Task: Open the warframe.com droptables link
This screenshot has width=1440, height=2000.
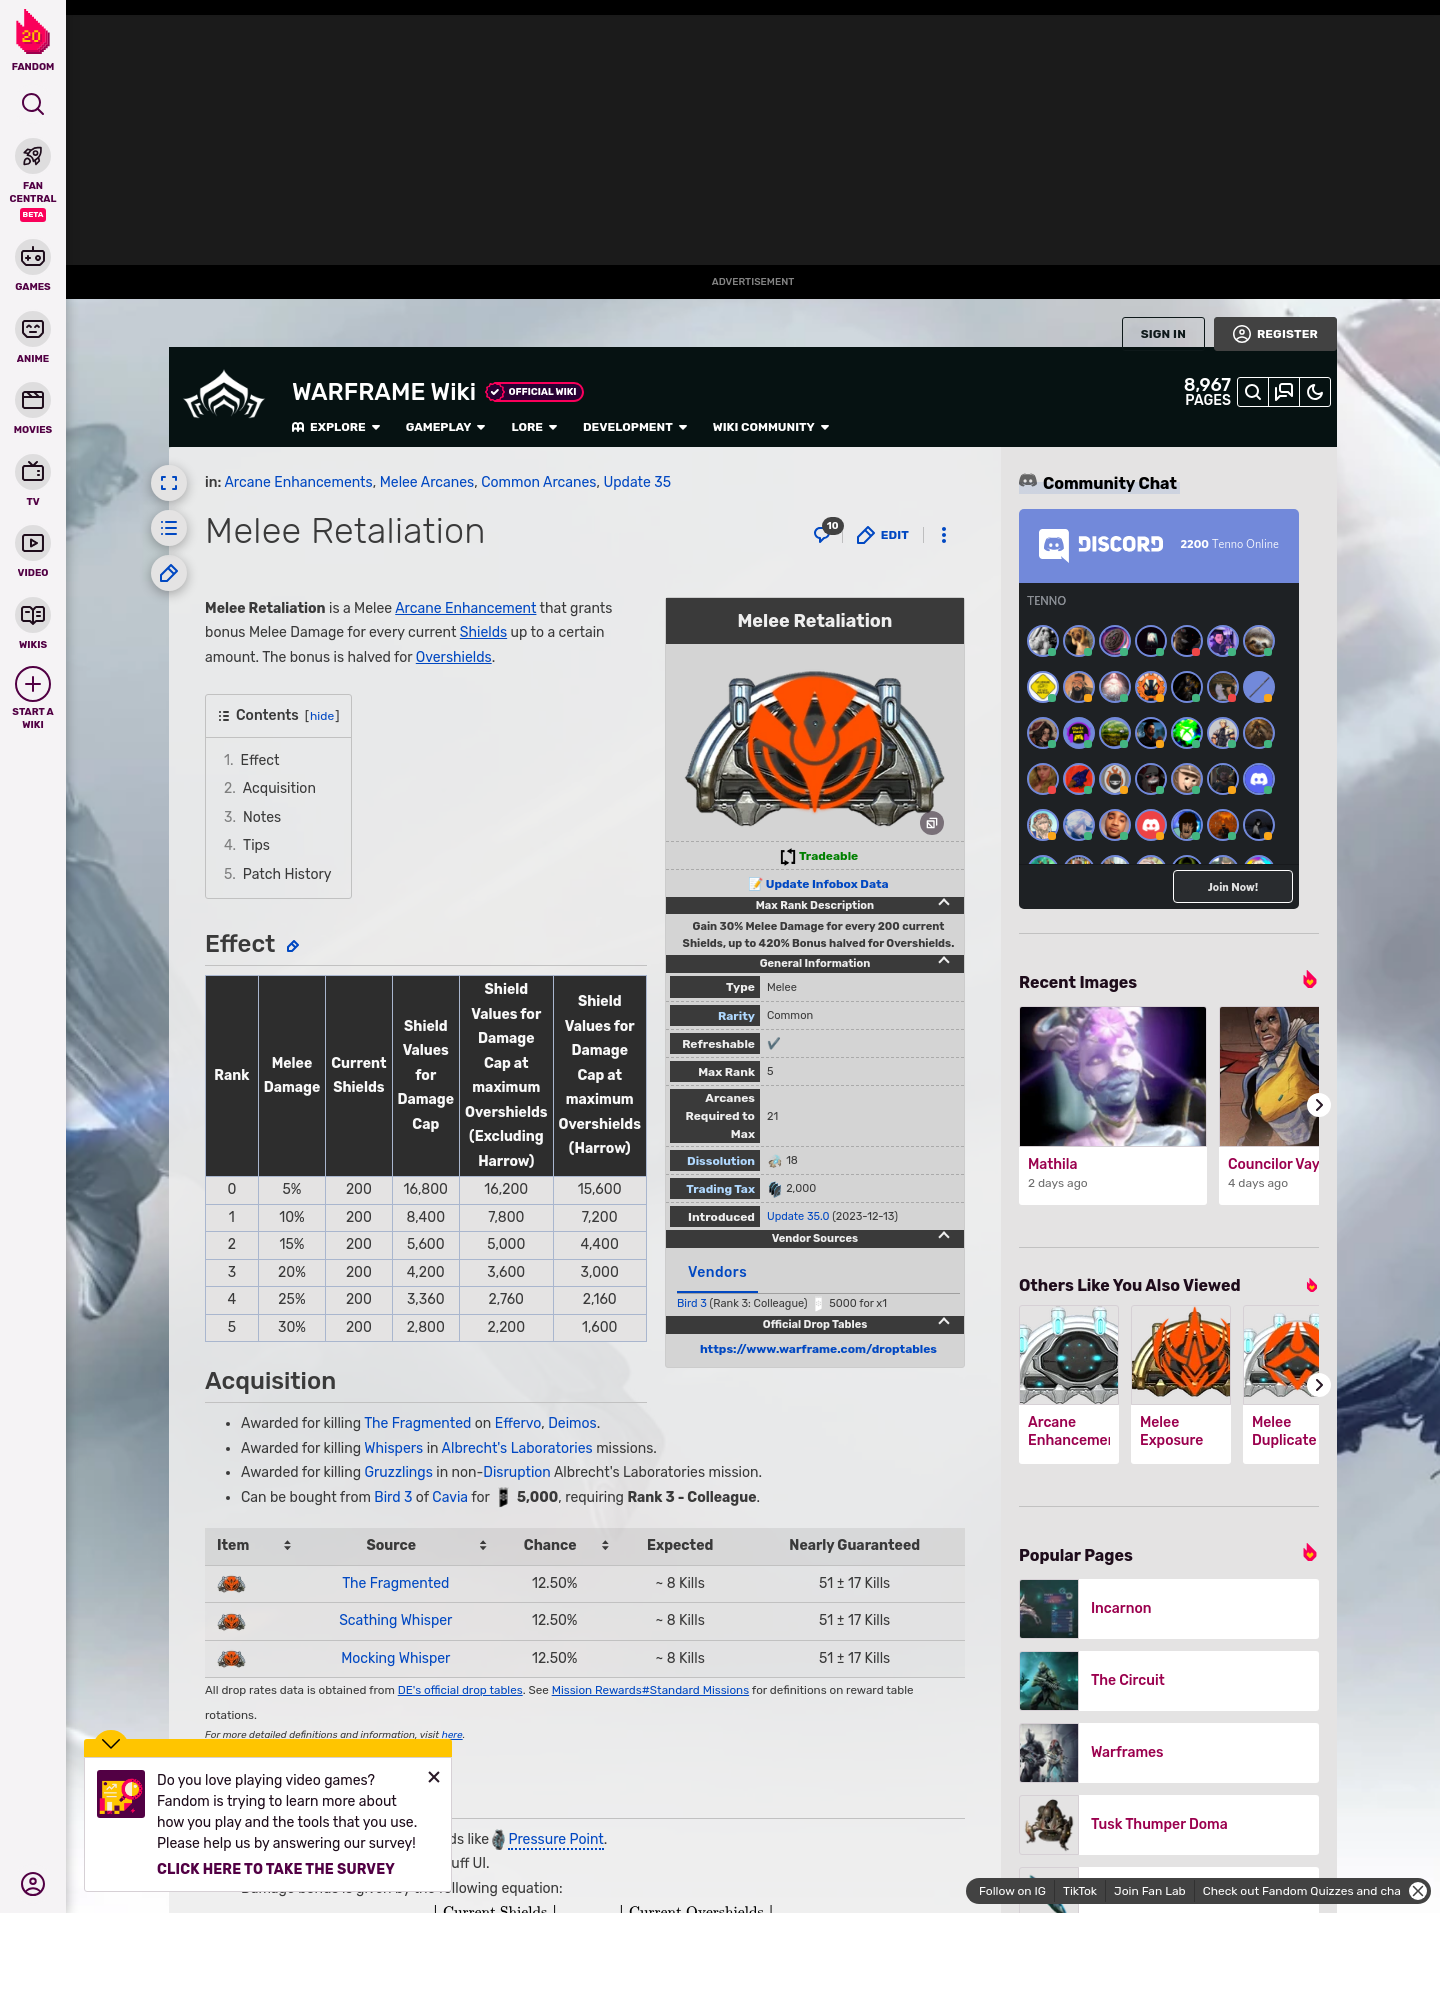Action: pyautogui.click(x=818, y=1349)
